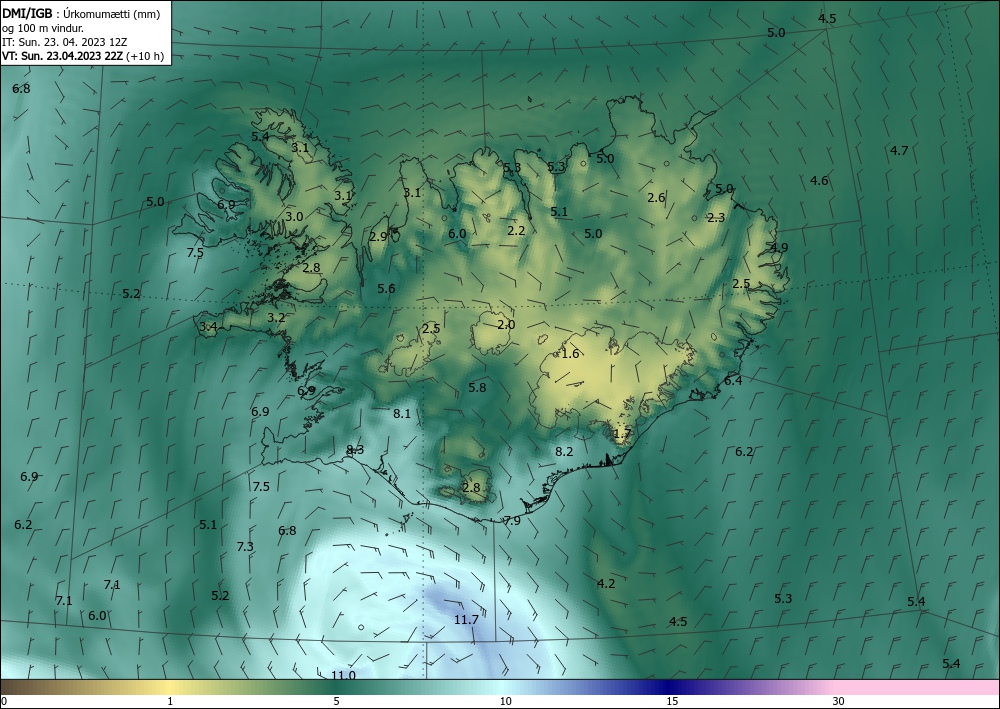Screen dimensions: 1000x709
Task: Click the 5.6 value label
Action: coord(386,289)
